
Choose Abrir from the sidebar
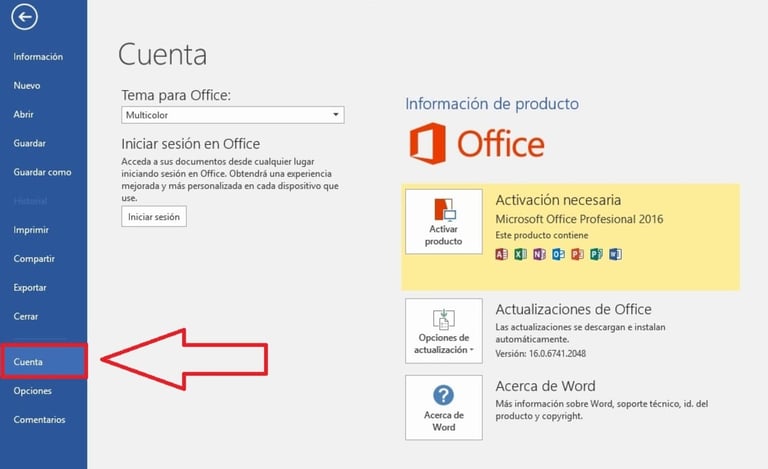24,115
